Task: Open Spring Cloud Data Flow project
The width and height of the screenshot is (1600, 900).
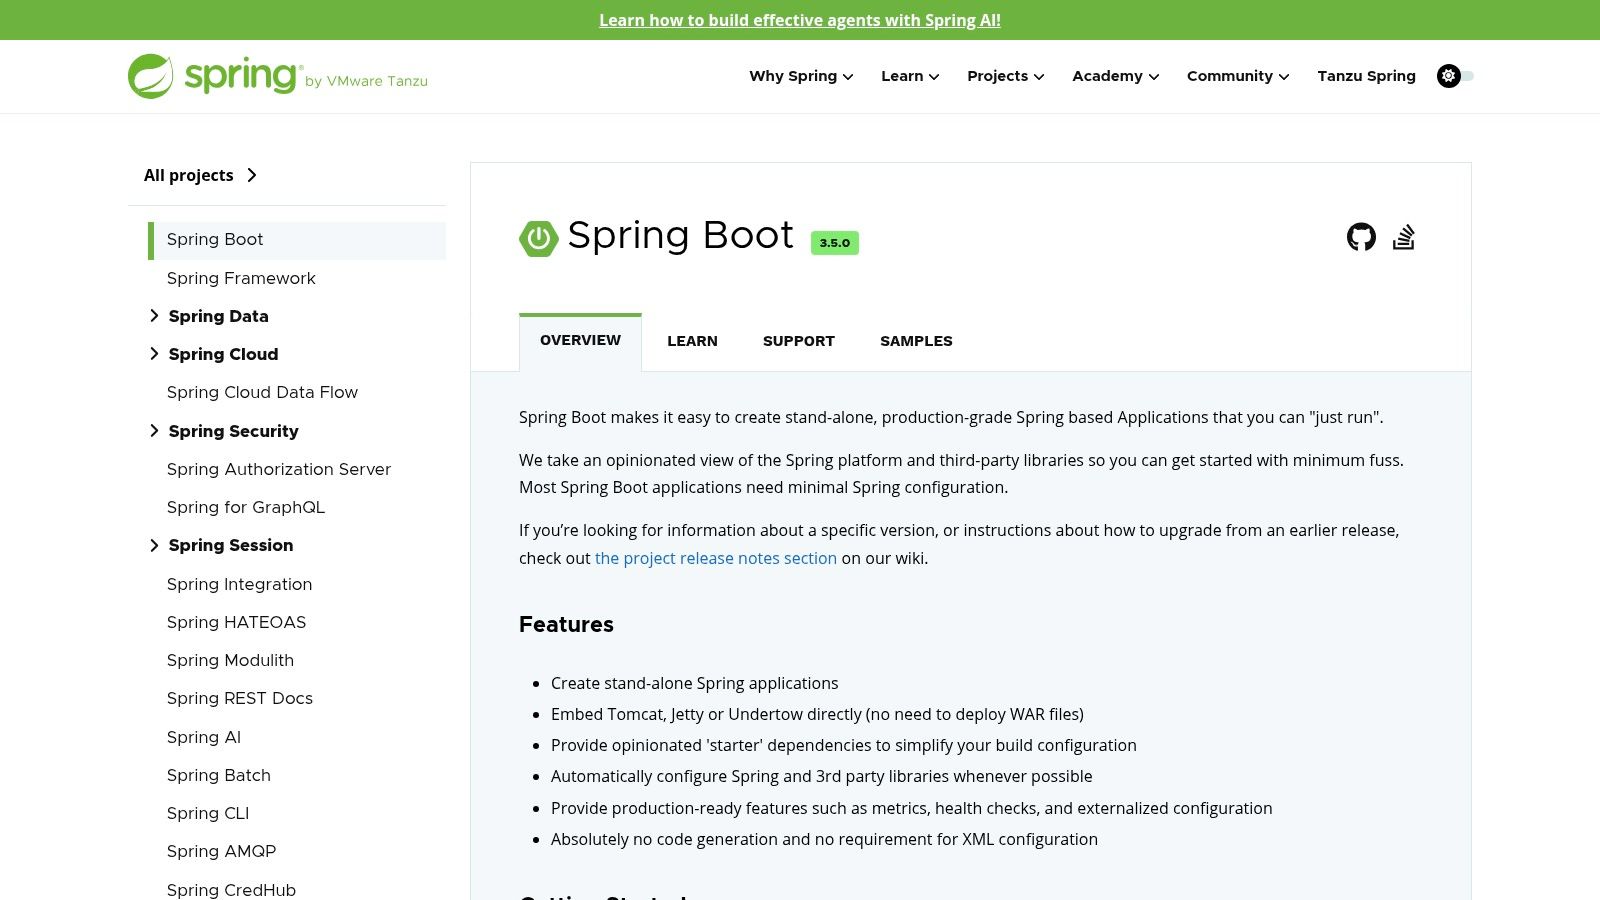Action: (262, 392)
